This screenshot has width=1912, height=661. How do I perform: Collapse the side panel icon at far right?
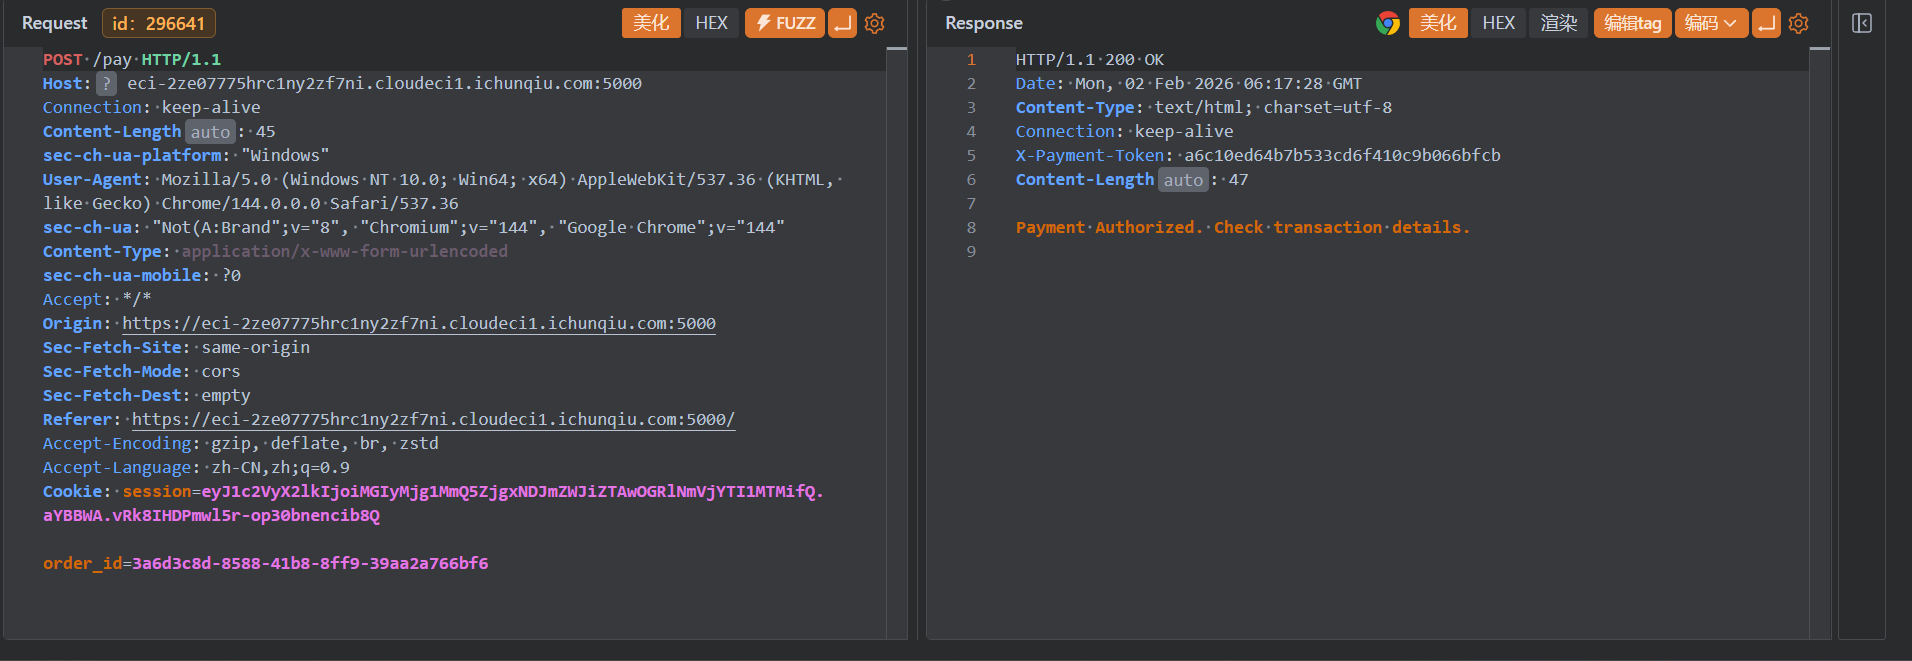[1862, 23]
